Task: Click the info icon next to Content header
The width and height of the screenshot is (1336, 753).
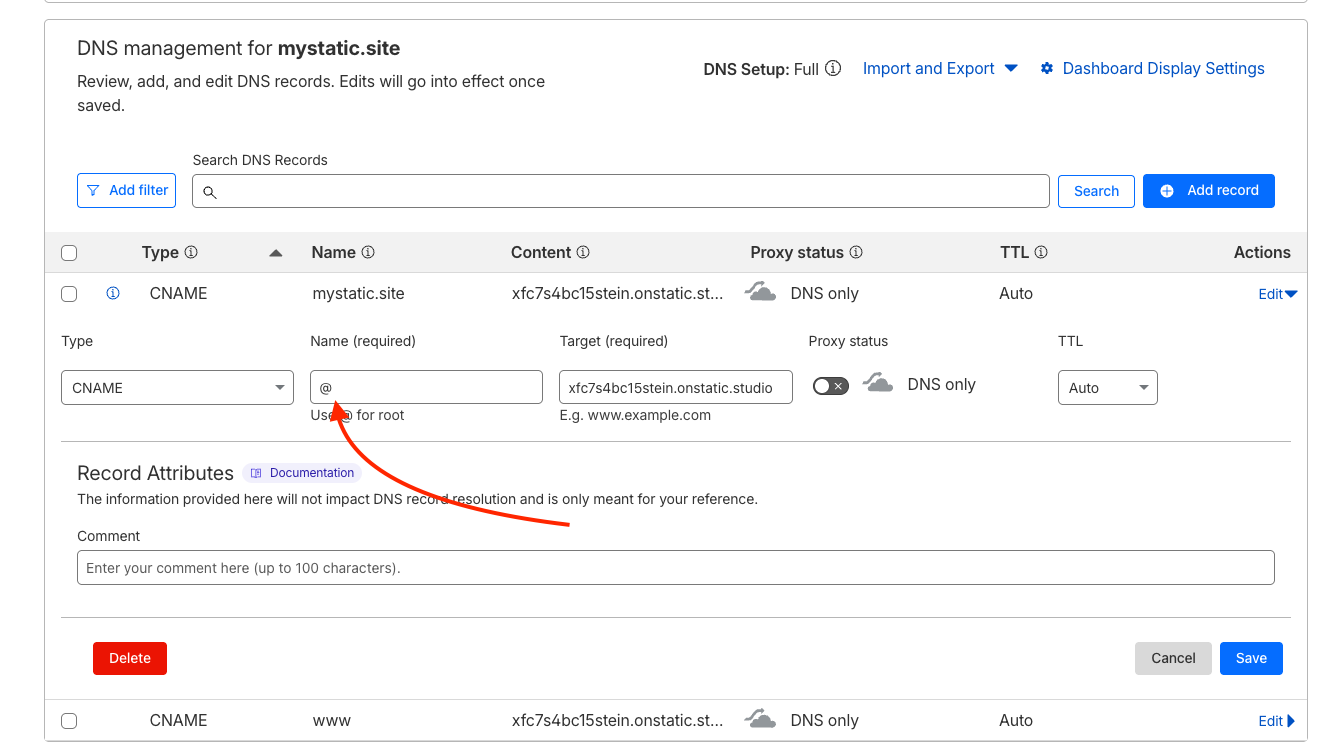Action: click(x=583, y=253)
